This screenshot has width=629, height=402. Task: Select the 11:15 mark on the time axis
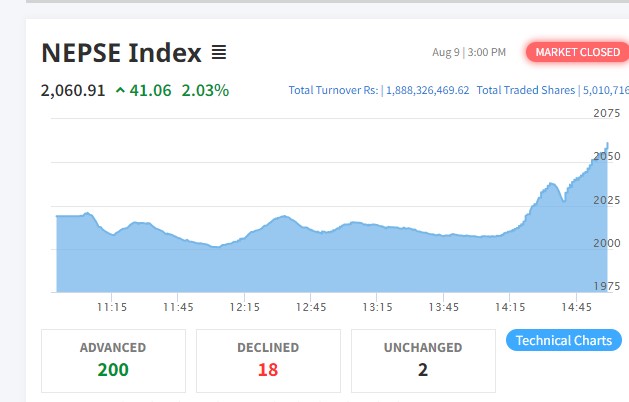pos(111,307)
